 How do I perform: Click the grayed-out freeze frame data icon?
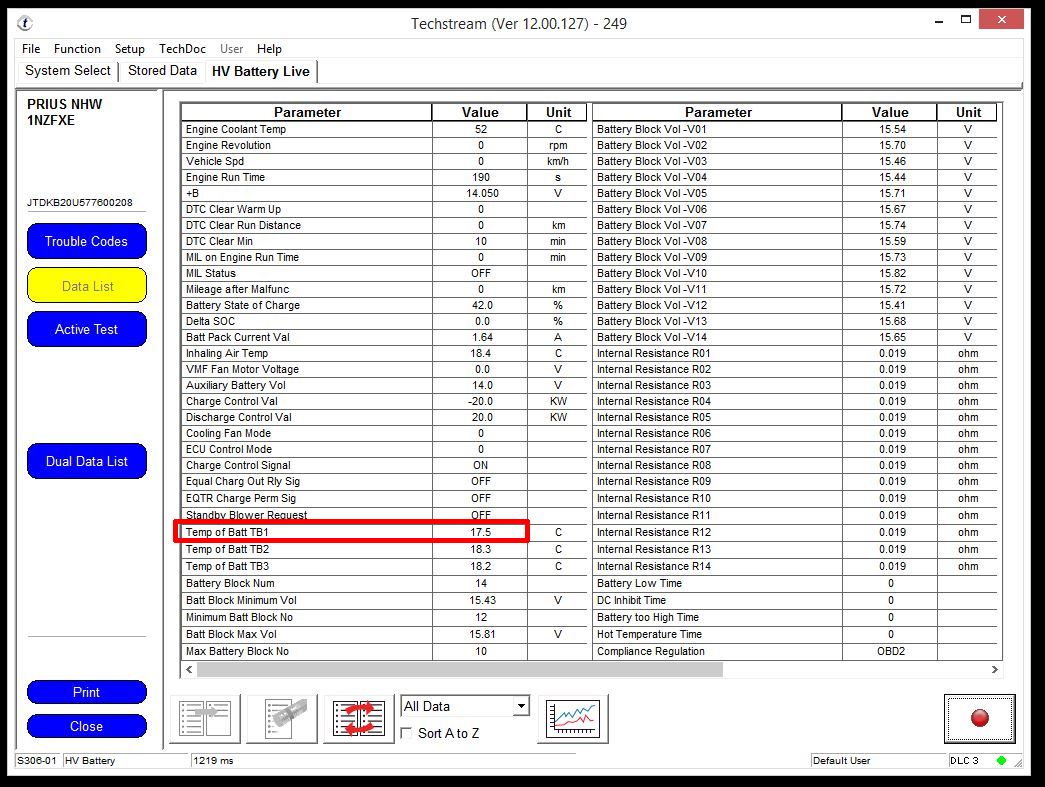(282, 718)
